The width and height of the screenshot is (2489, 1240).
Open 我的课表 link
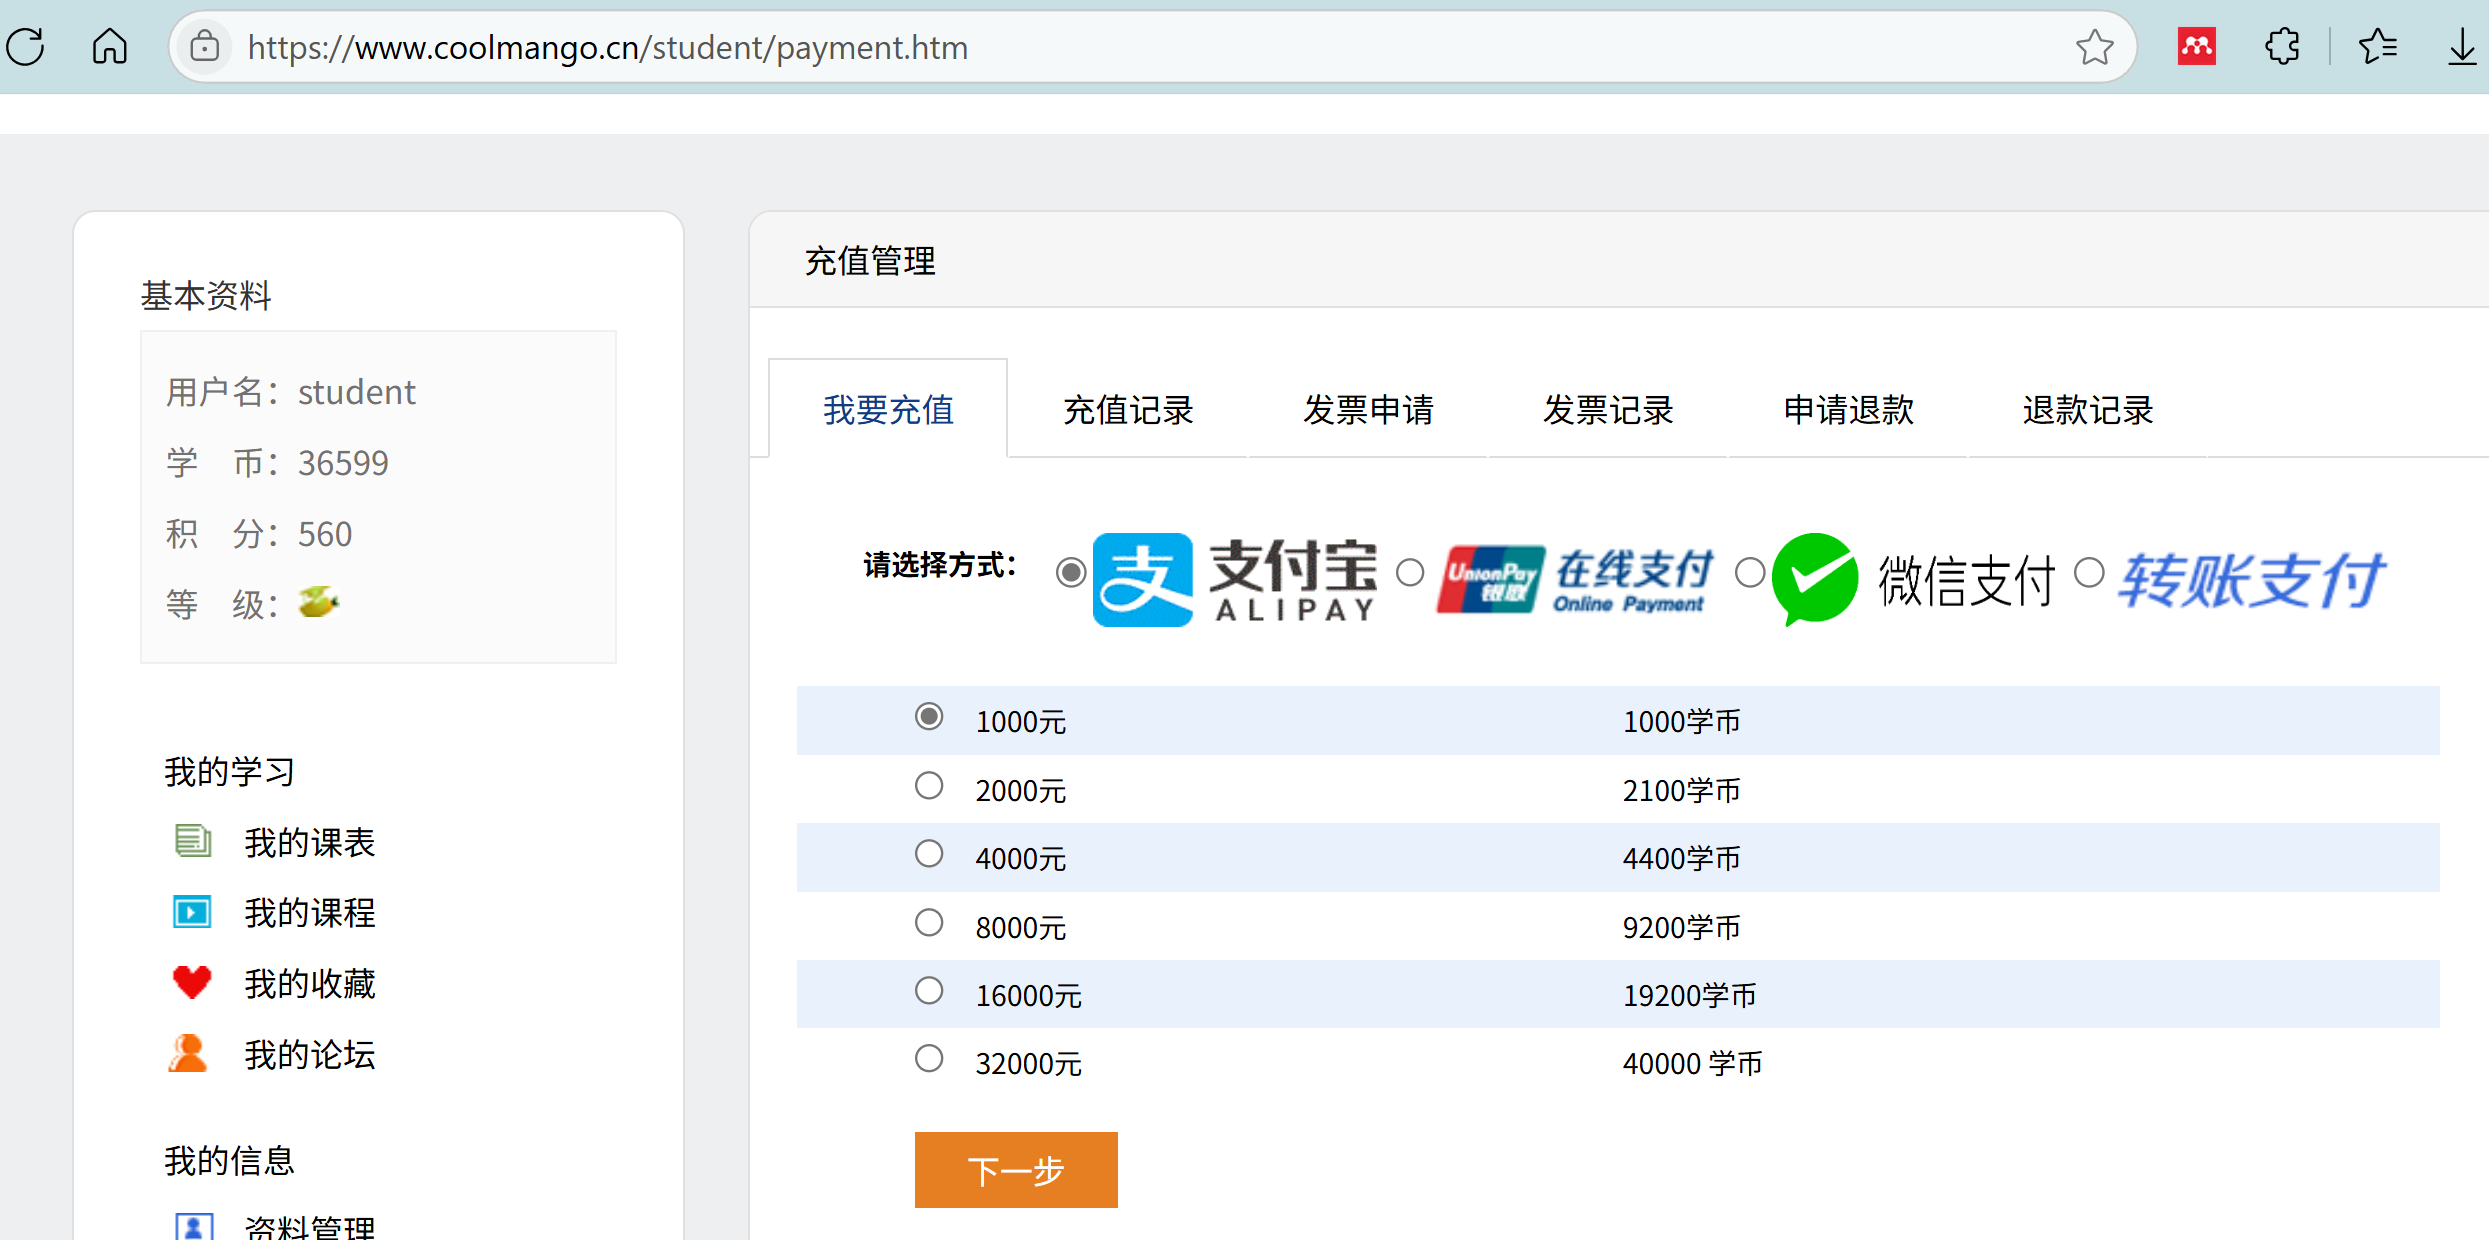click(x=310, y=843)
